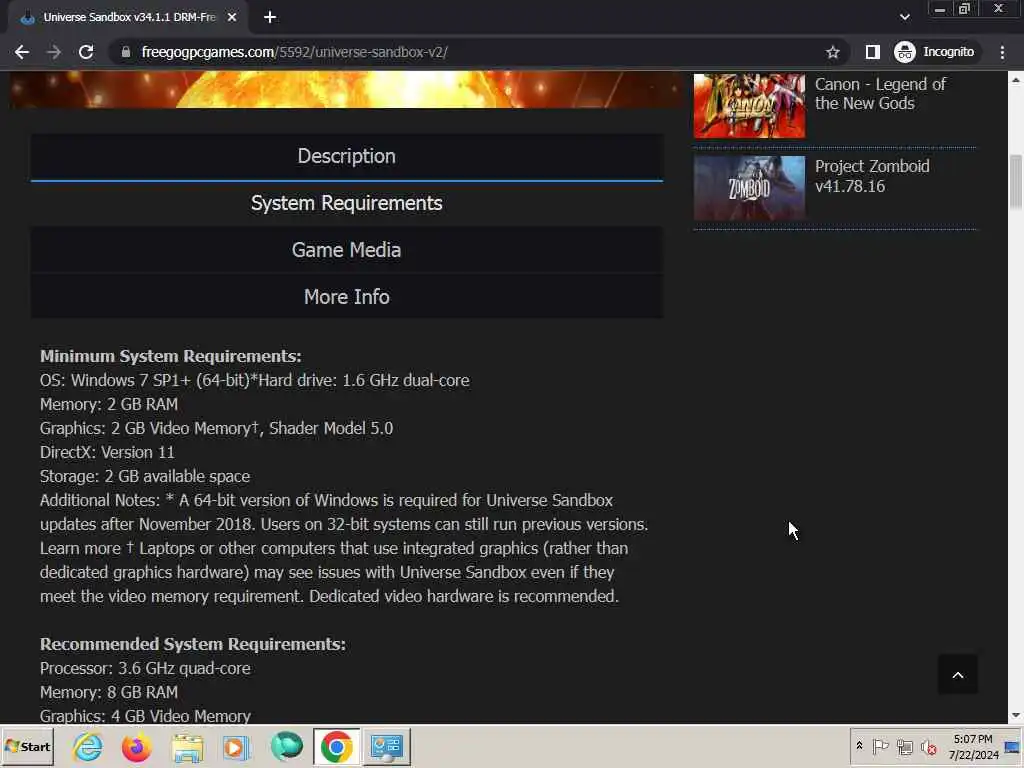Viewport: 1024px width, 768px height.
Task: Open Project Zomboid v41.78.16 link
Action: tap(872, 176)
